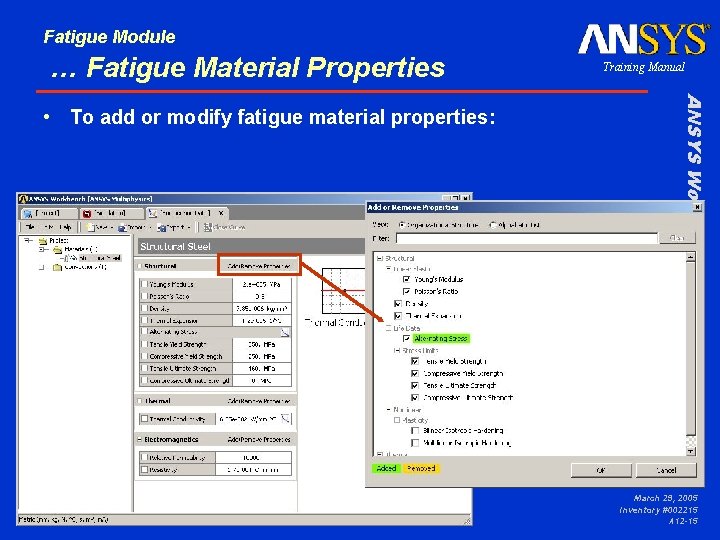Image resolution: width=720 pixels, height=540 pixels.
Task: Open the Project tab
Action: (x=50, y=214)
